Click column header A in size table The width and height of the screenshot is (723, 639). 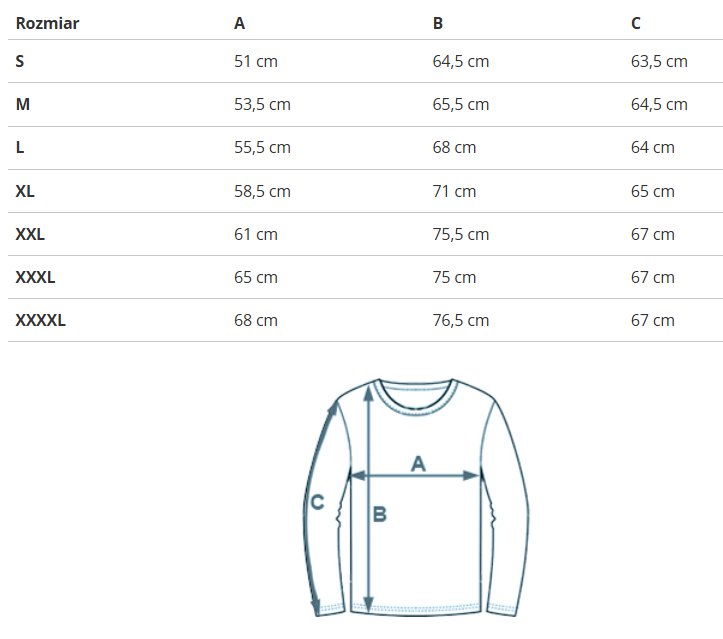coord(239,23)
